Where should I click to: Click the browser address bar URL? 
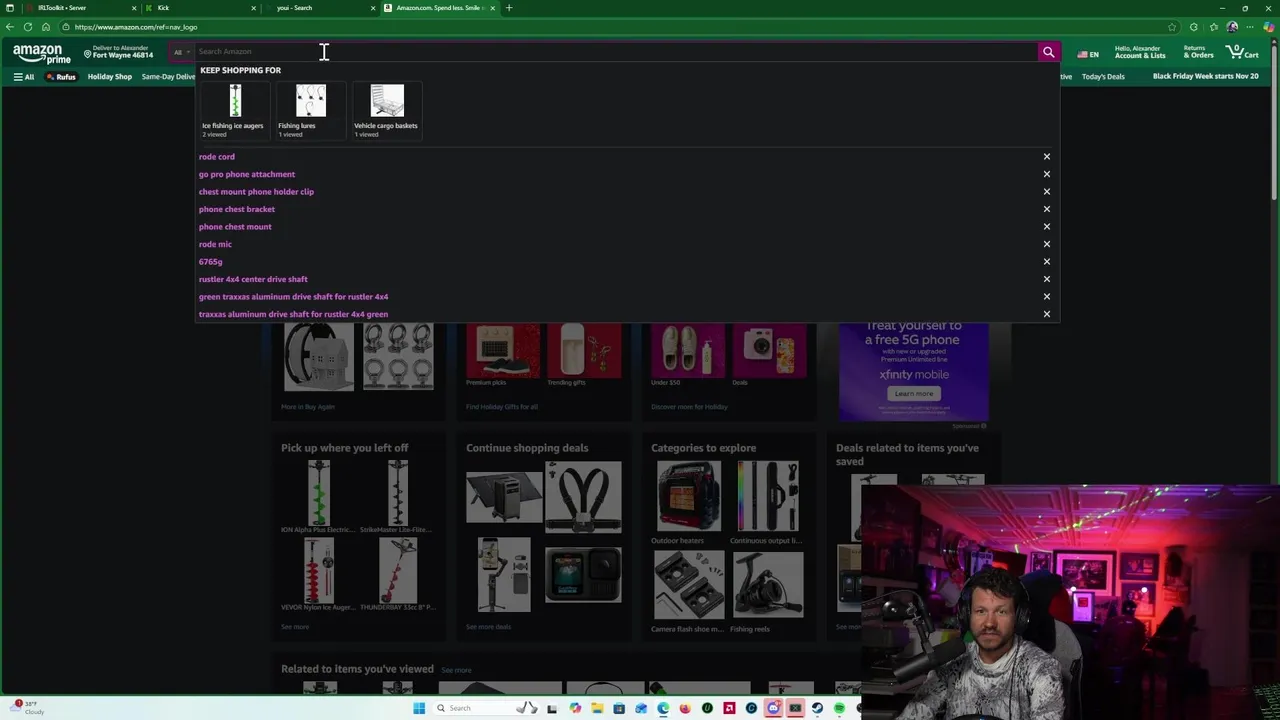click(x=136, y=27)
